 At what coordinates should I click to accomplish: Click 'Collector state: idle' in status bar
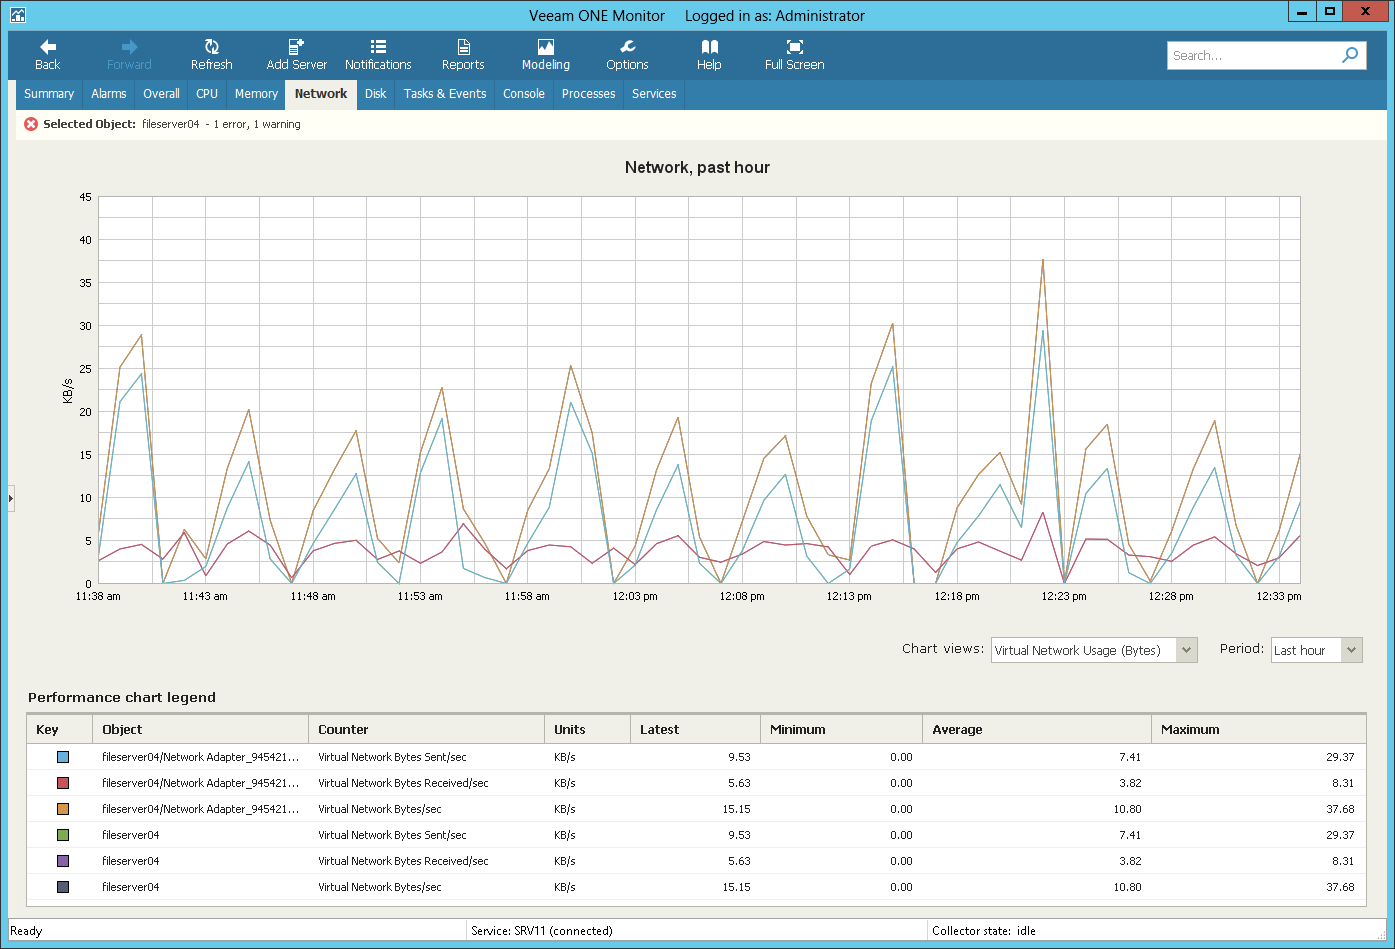[x=984, y=931]
